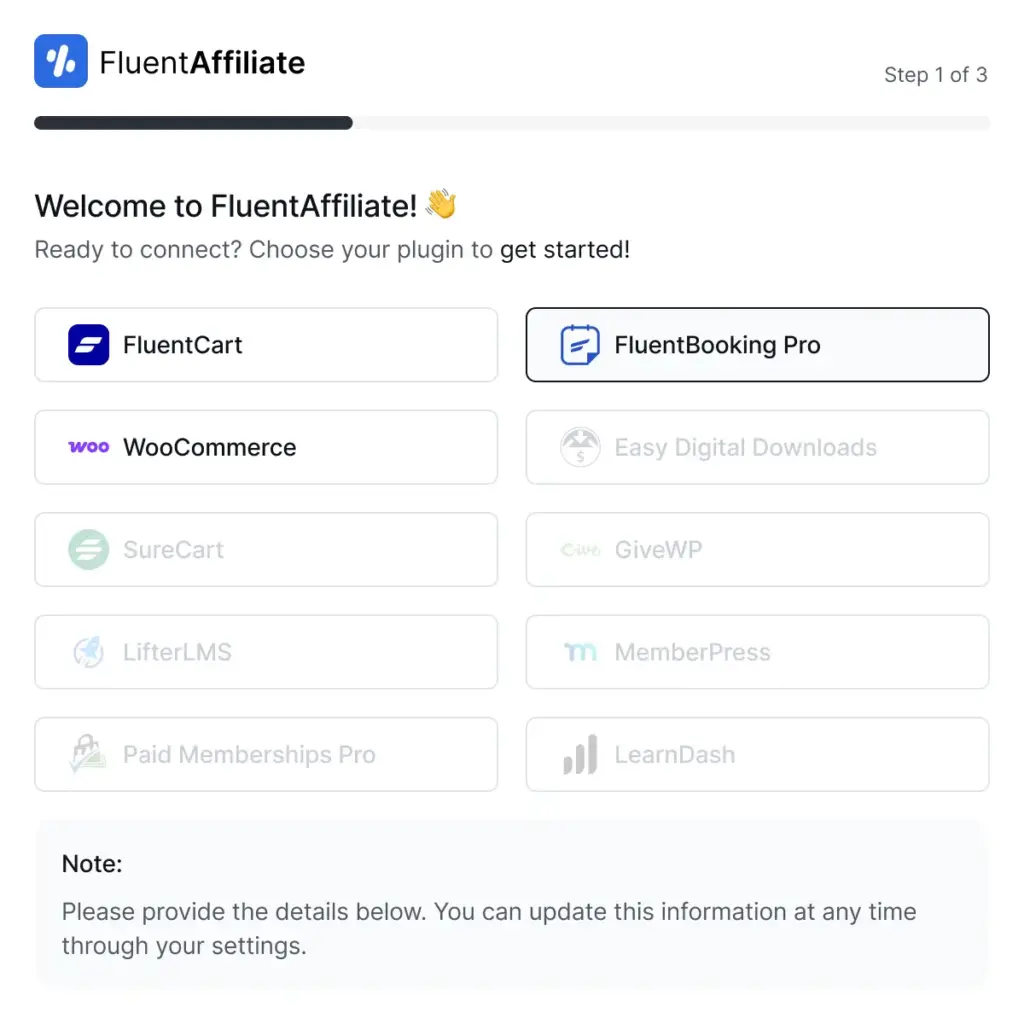The height and width of the screenshot is (1024, 1024).
Task: Click the 'Step 1 of 3' indicator
Action: point(935,74)
